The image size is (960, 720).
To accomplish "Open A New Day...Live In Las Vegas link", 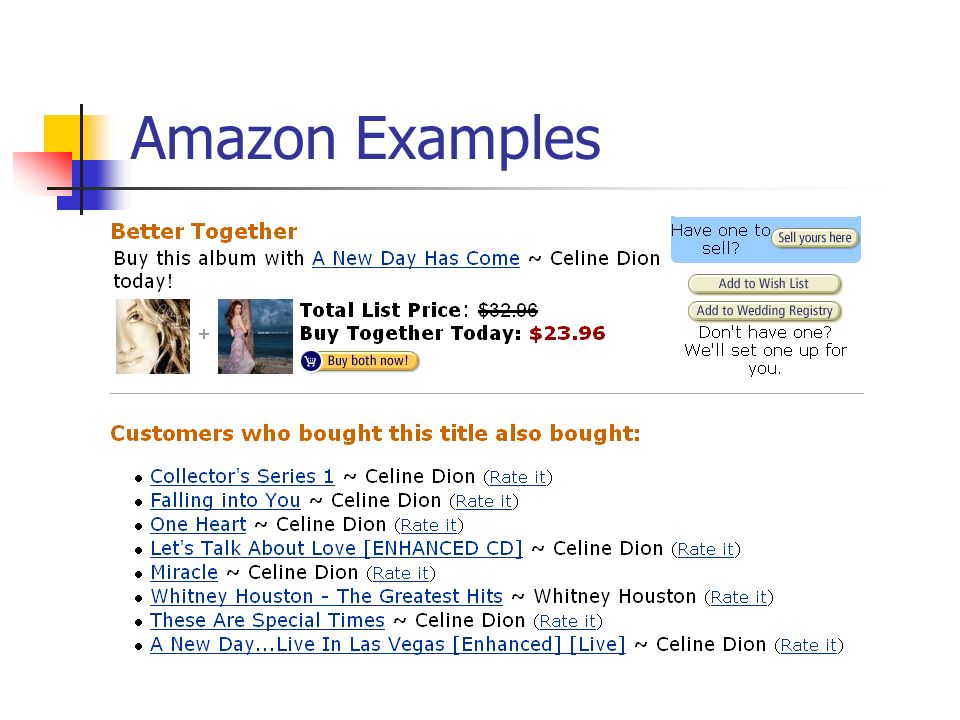I will point(388,645).
